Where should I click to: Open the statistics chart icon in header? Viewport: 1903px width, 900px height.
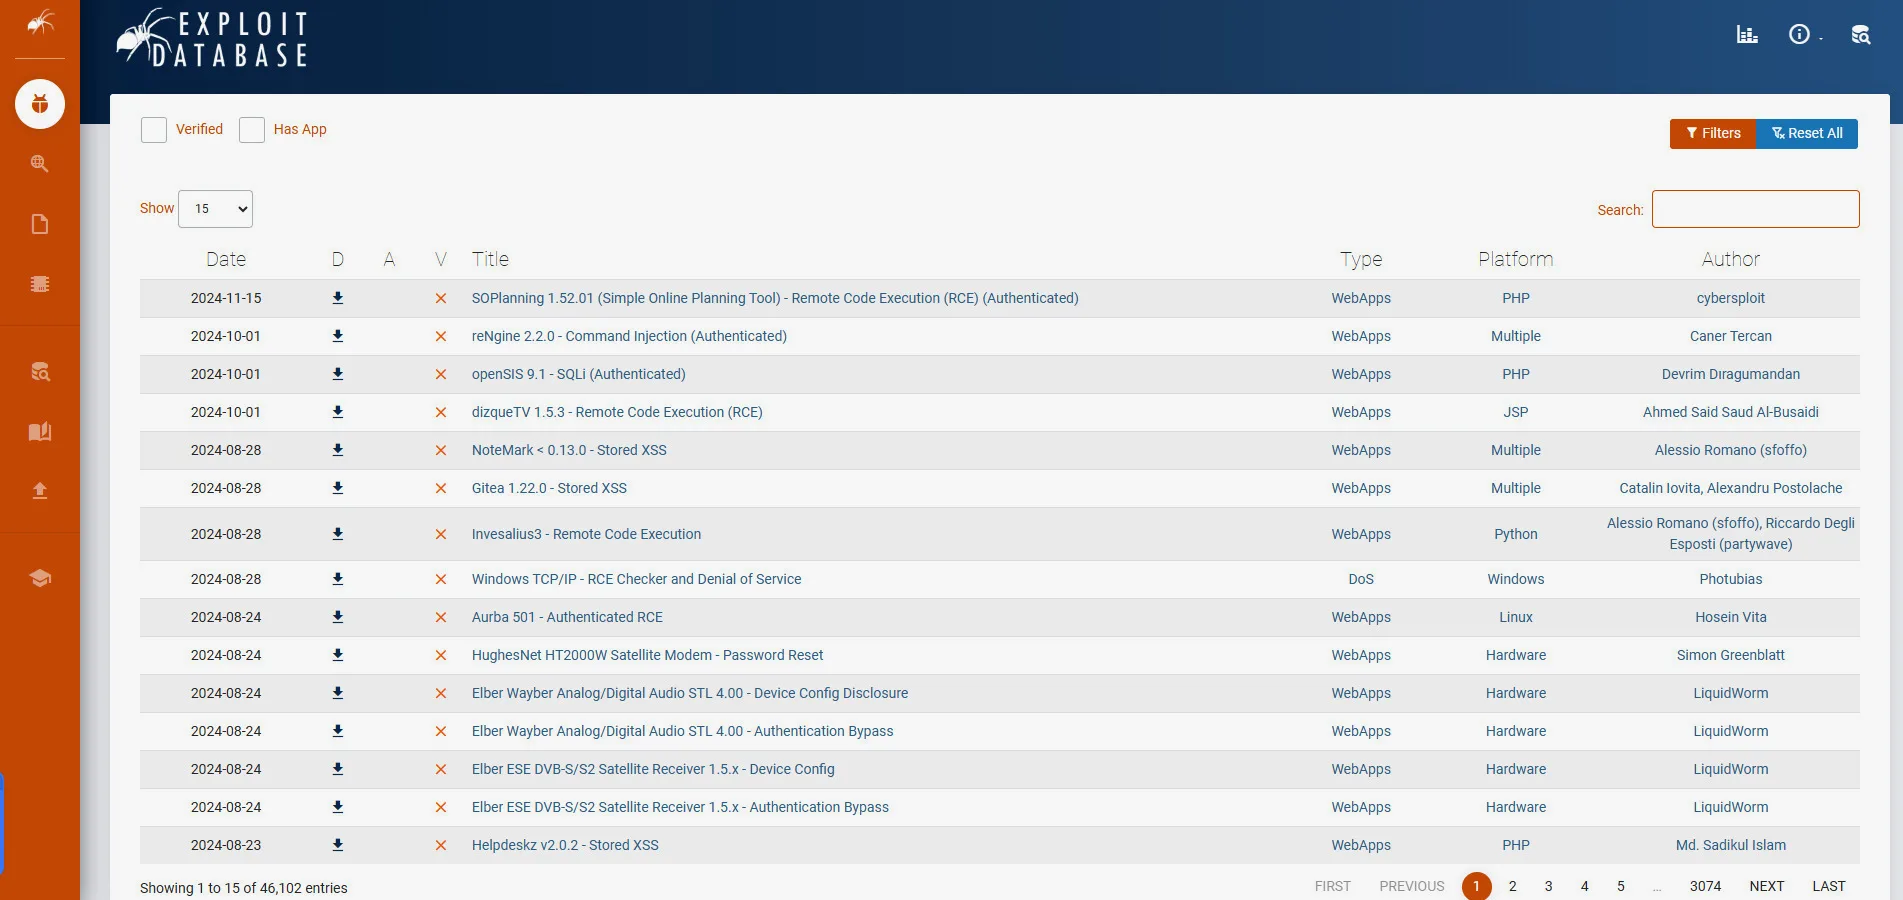pos(1747,35)
